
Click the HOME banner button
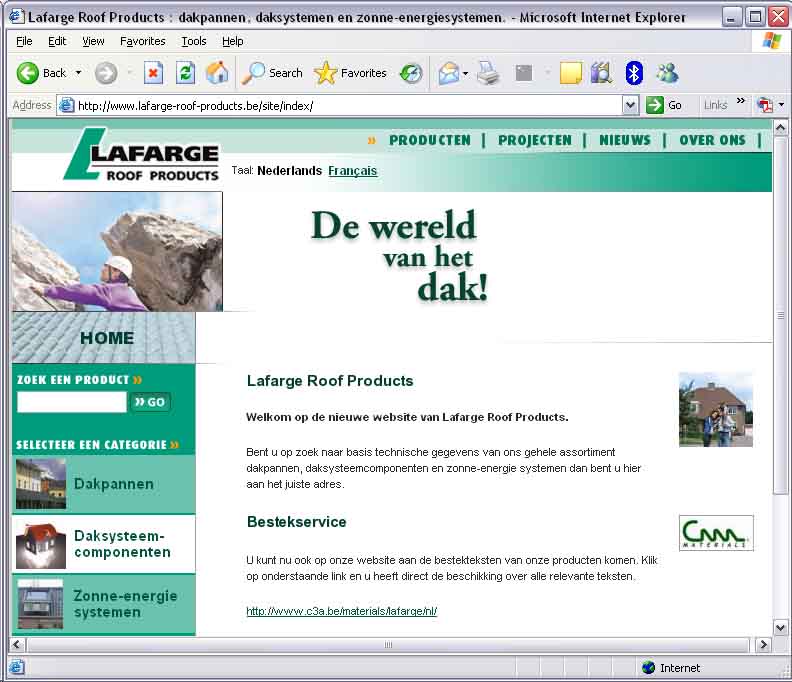pyautogui.click(x=104, y=337)
